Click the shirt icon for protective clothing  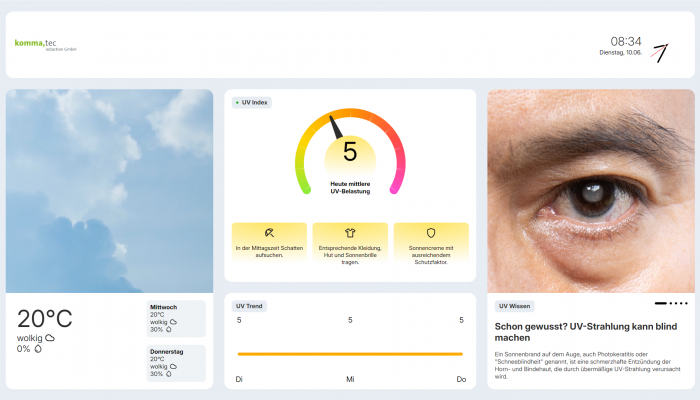(x=350, y=232)
